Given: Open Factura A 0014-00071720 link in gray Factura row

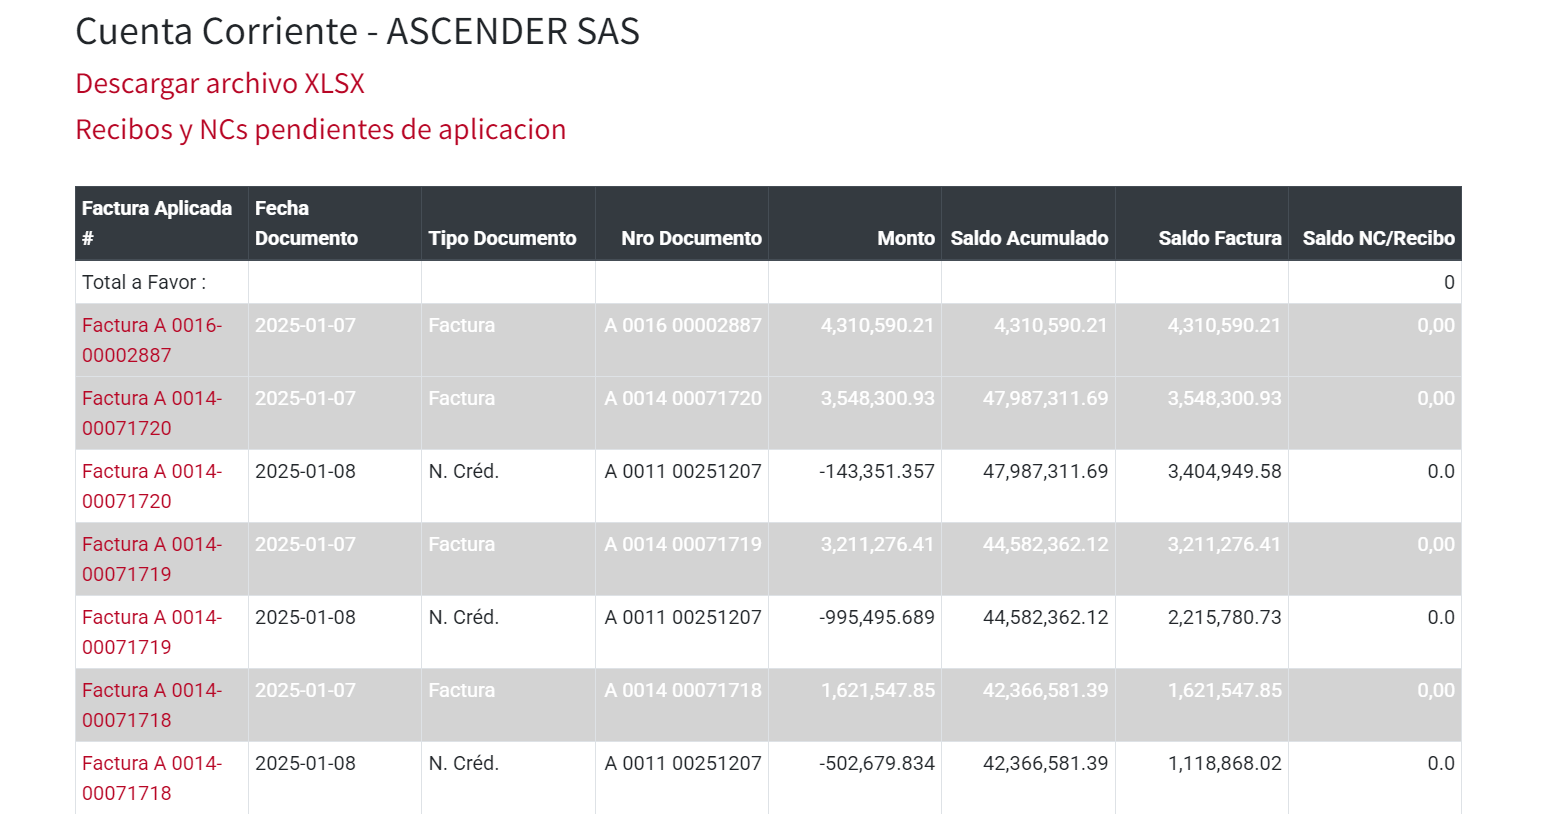Looking at the screenshot, I should coord(151,413).
